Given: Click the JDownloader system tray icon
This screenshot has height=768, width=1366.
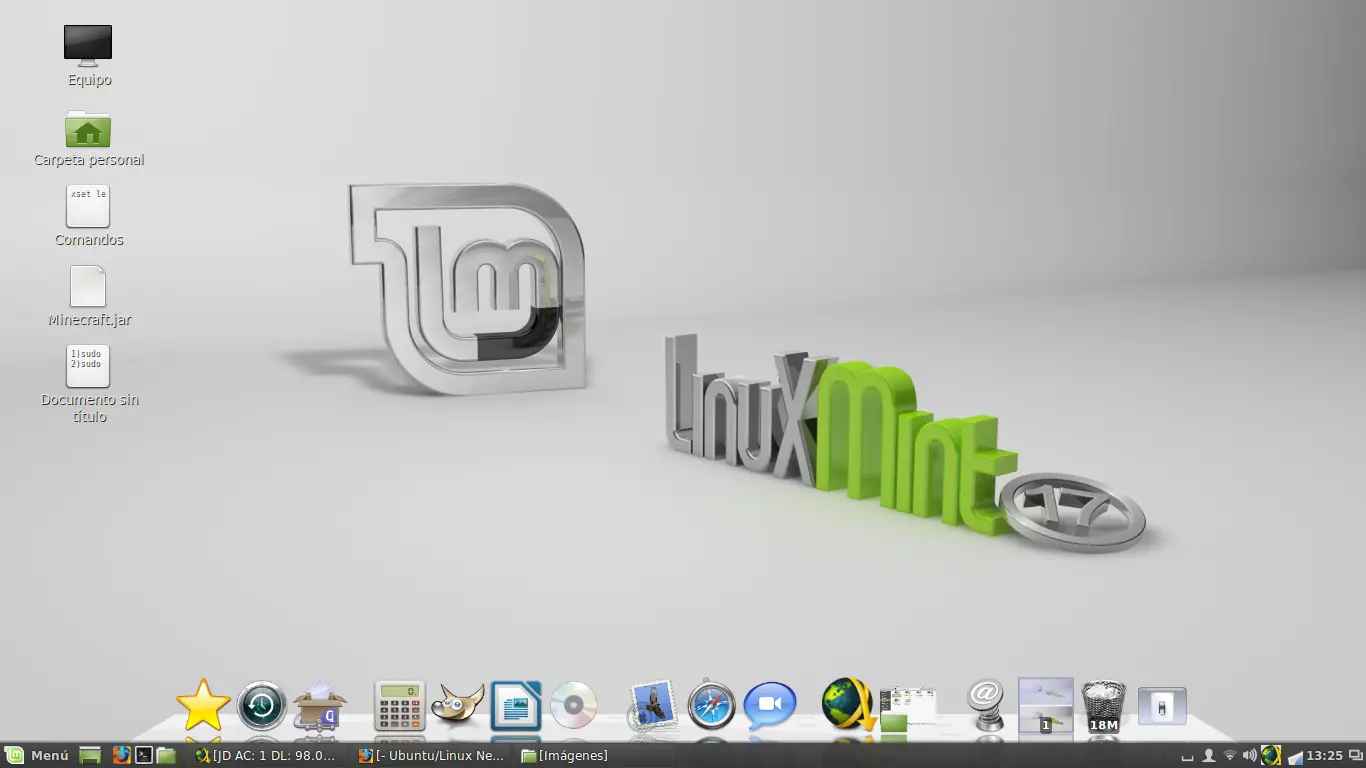Looking at the screenshot, I should pos(1271,756).
